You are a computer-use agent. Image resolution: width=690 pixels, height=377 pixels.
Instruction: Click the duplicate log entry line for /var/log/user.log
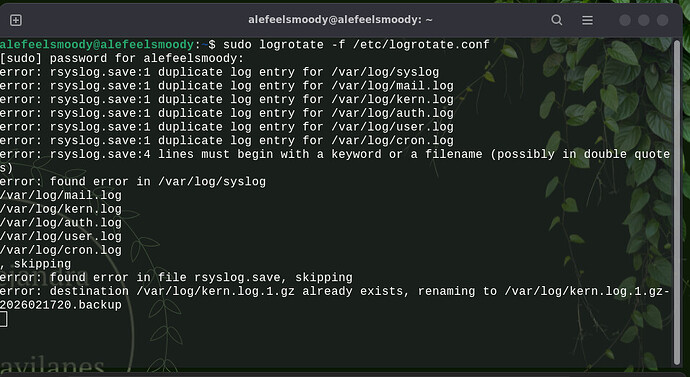pos(227,127)
